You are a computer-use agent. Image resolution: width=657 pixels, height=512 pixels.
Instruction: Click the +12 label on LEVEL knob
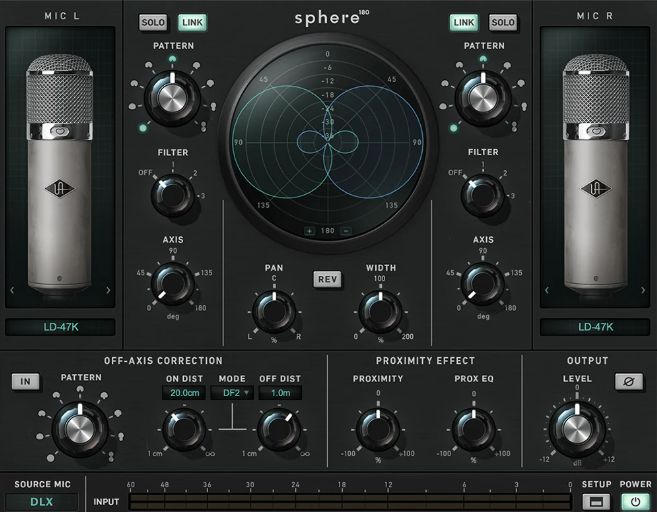tap(609, 460)
